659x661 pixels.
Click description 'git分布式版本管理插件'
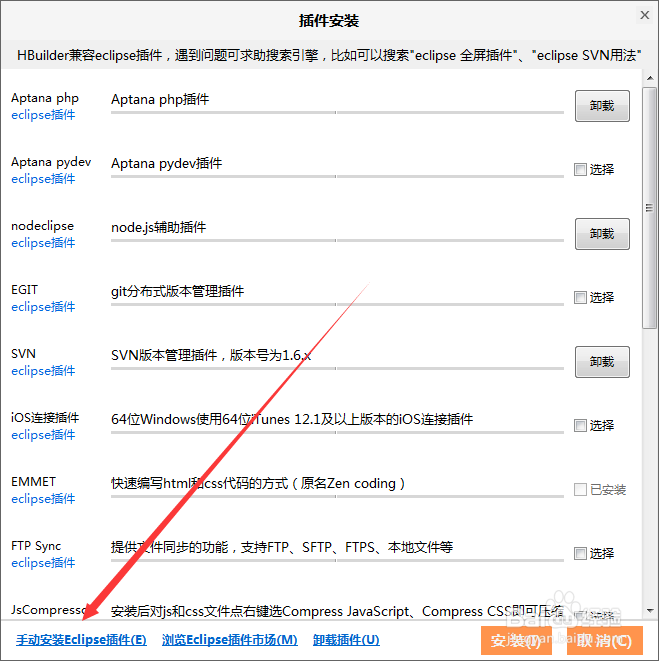tap(178, 291)
